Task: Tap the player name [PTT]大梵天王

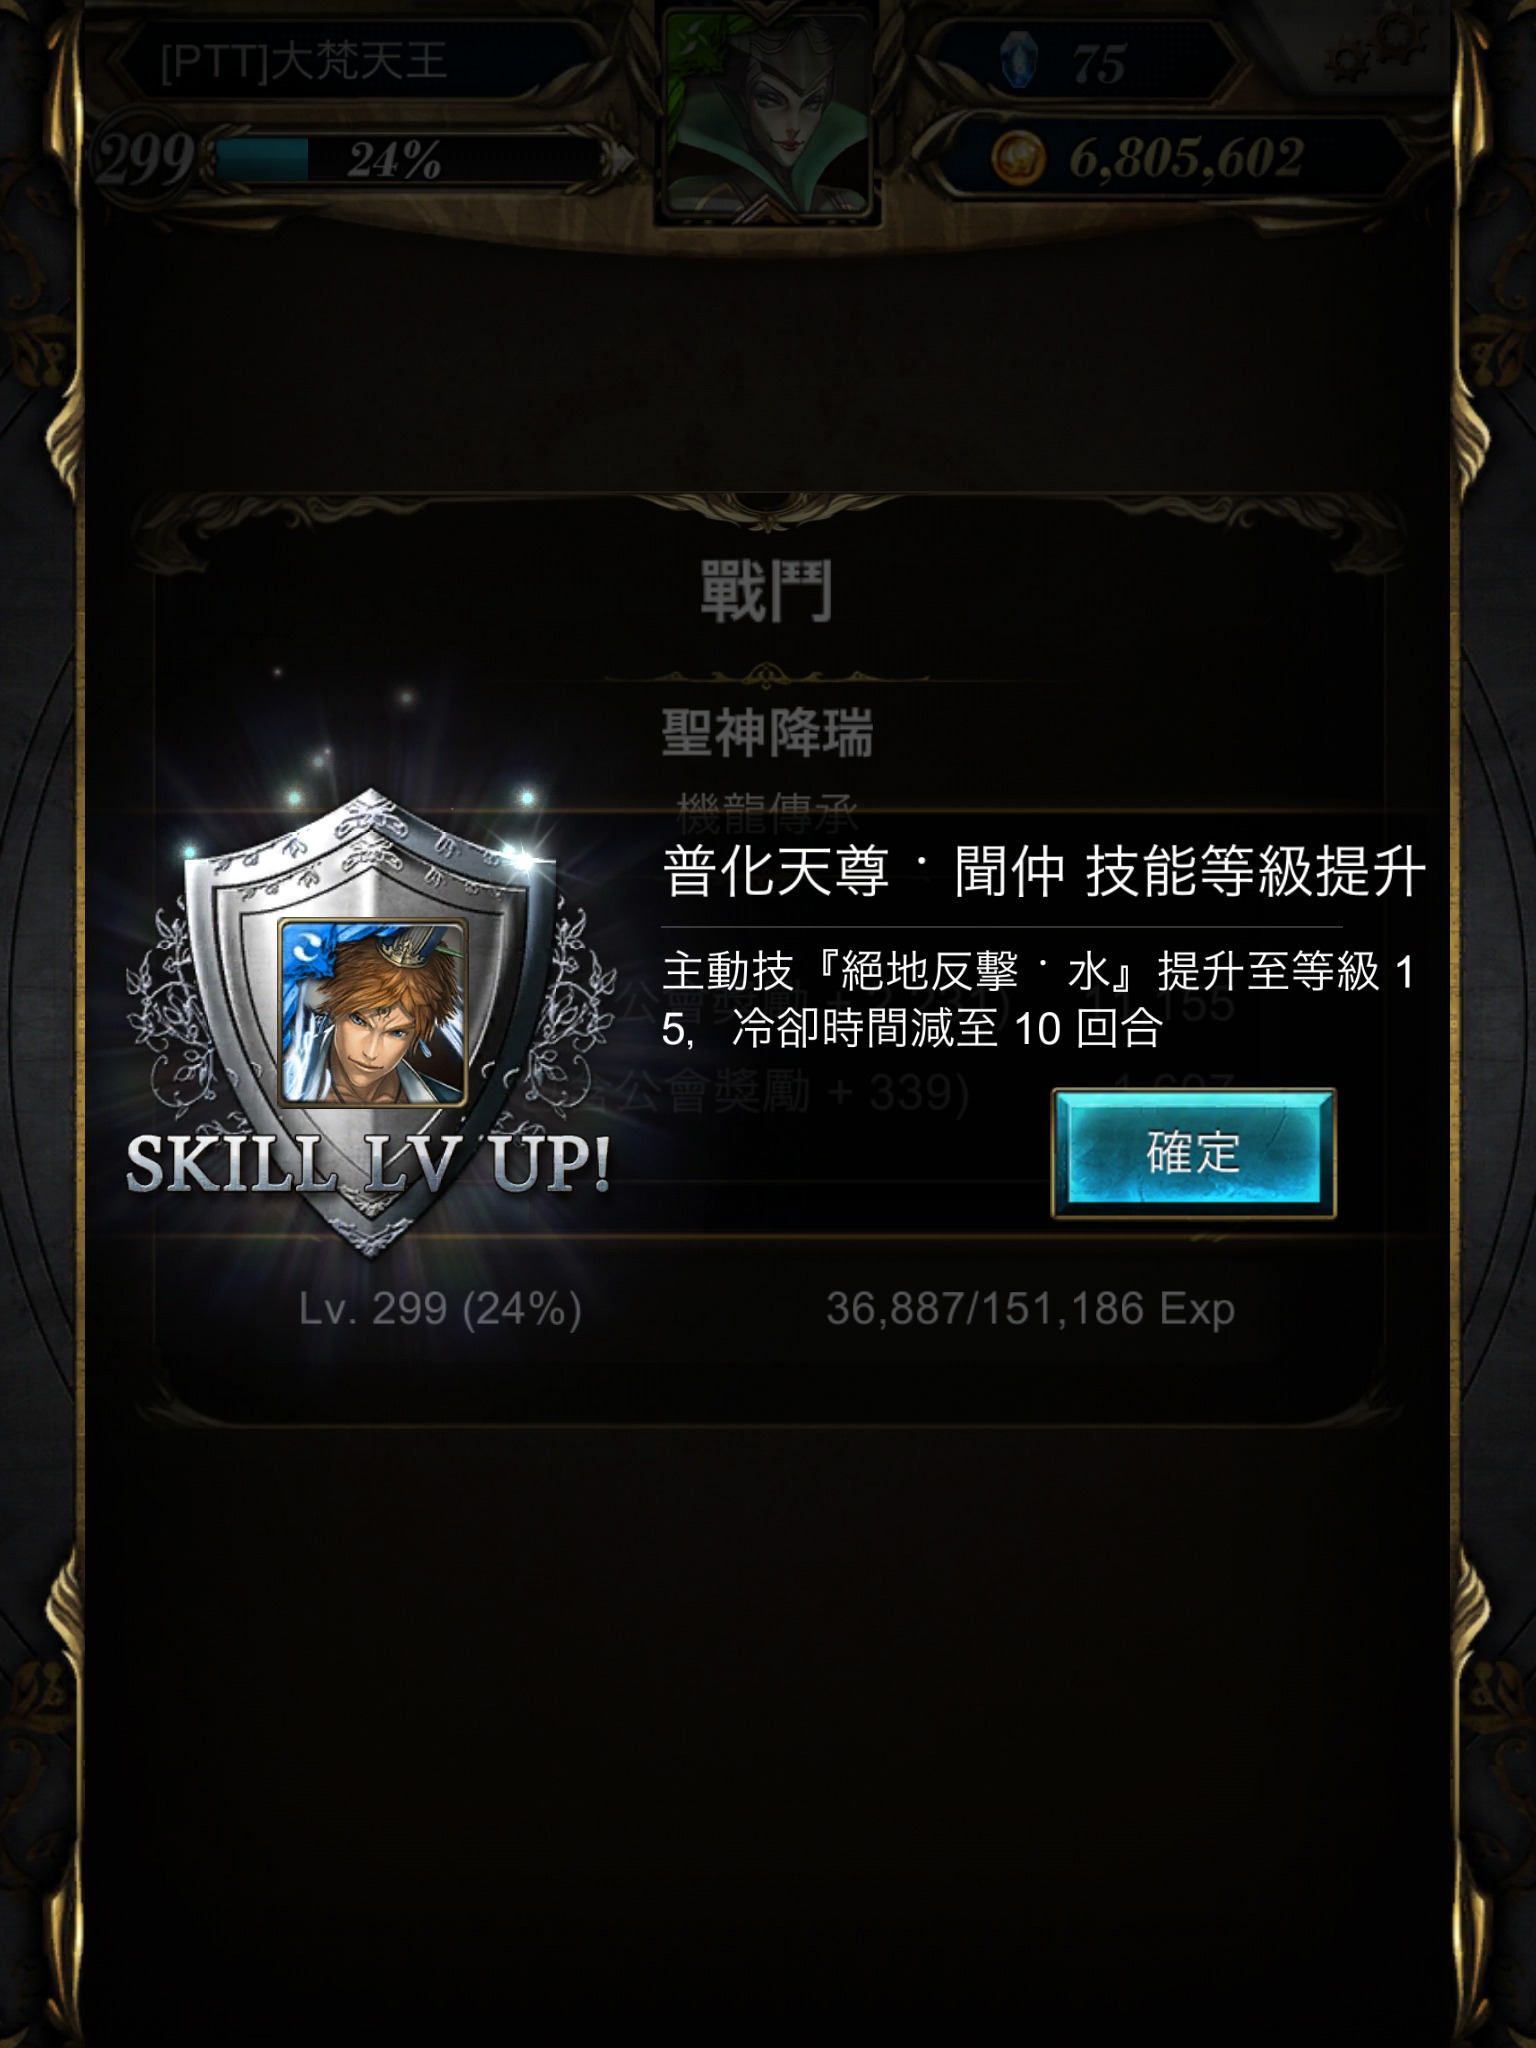Action: 303,62
